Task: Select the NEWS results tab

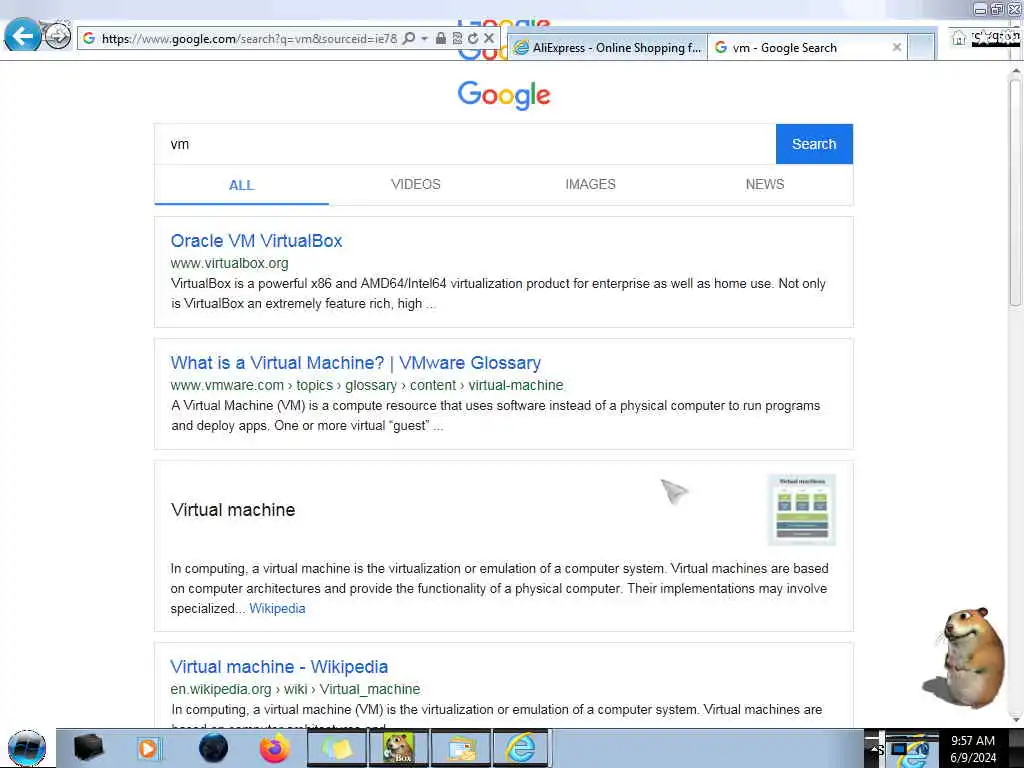Action: pos(765,185)
